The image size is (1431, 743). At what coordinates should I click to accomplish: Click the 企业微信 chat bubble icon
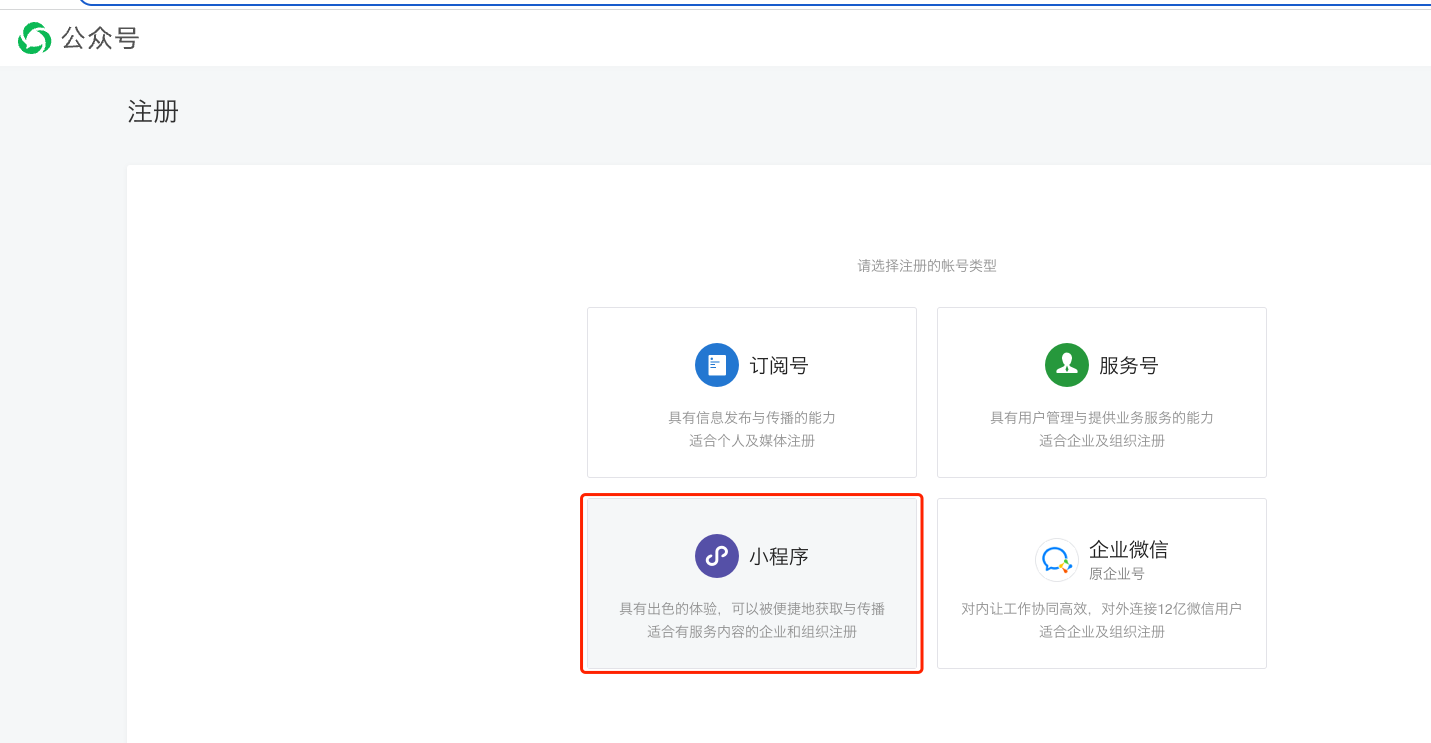(x=1056, y=560)
